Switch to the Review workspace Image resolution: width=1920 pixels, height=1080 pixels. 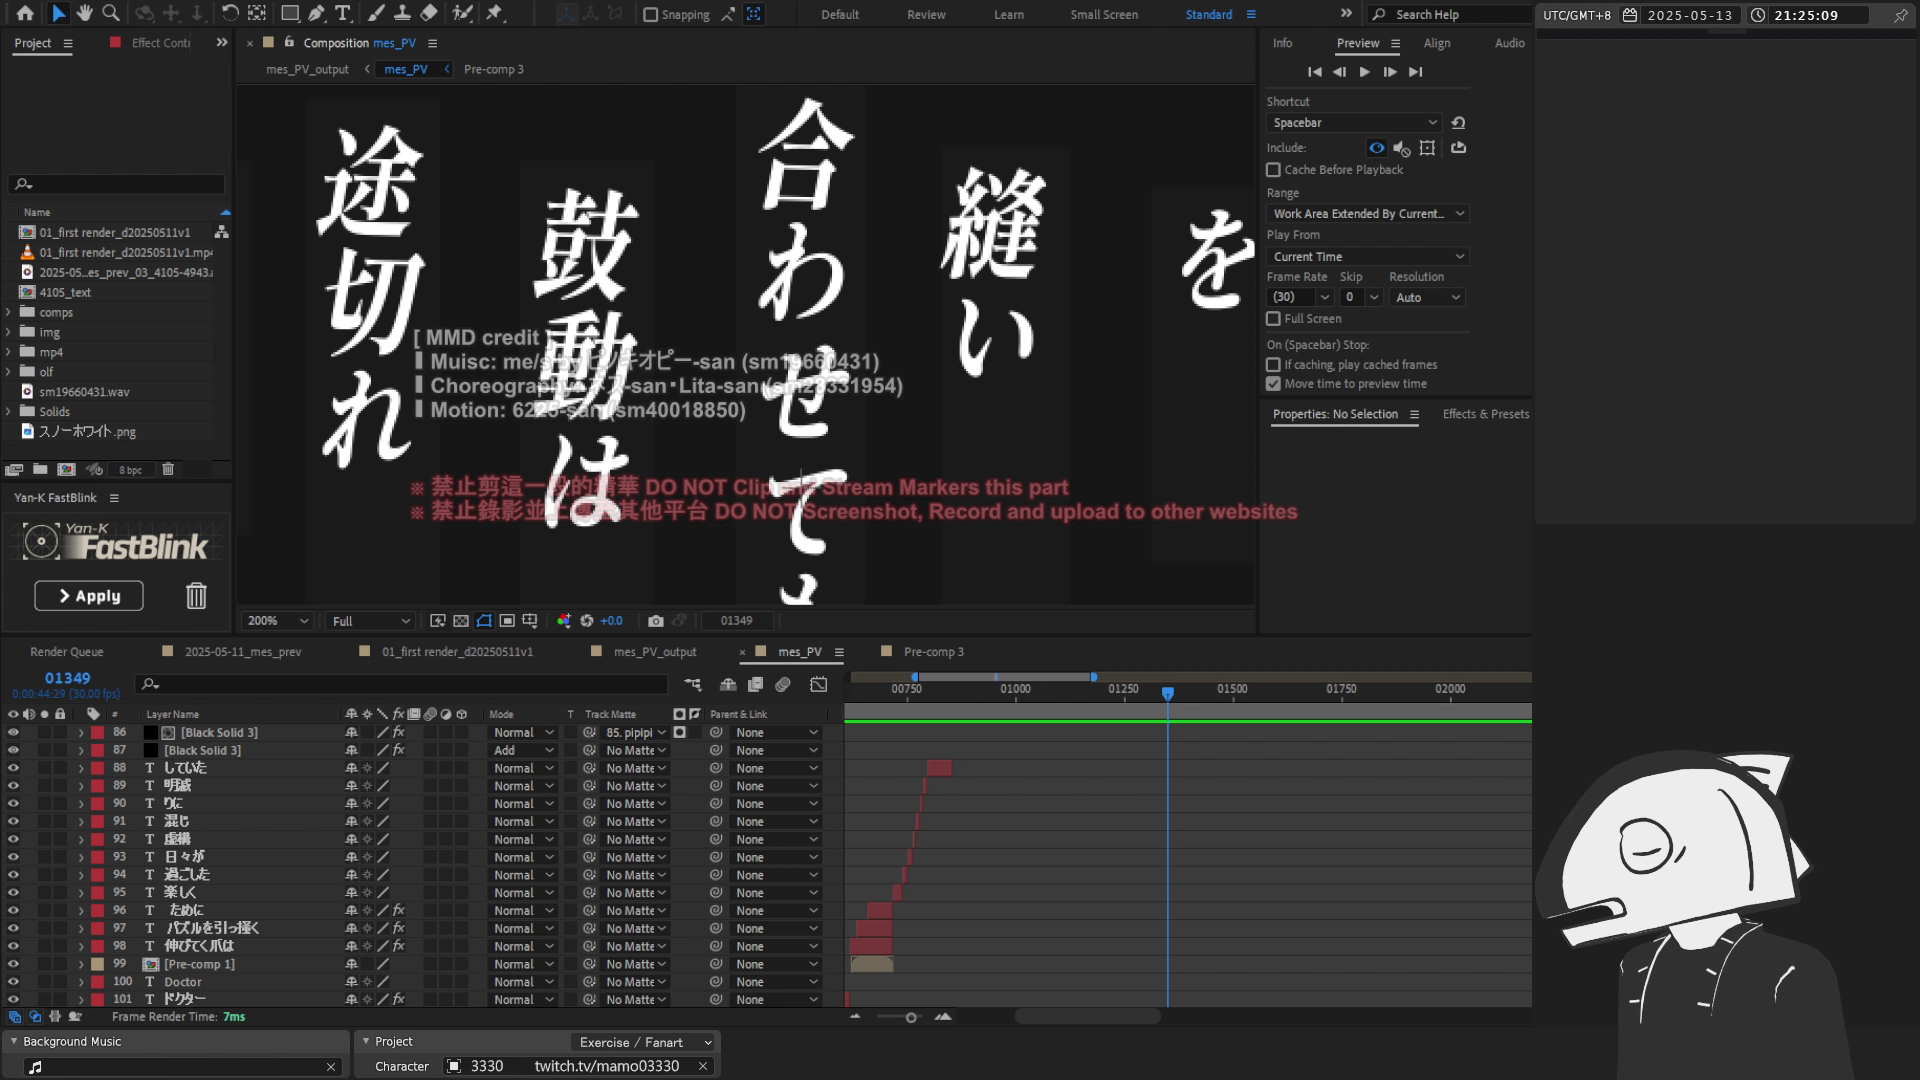click(x=926, y=14)
